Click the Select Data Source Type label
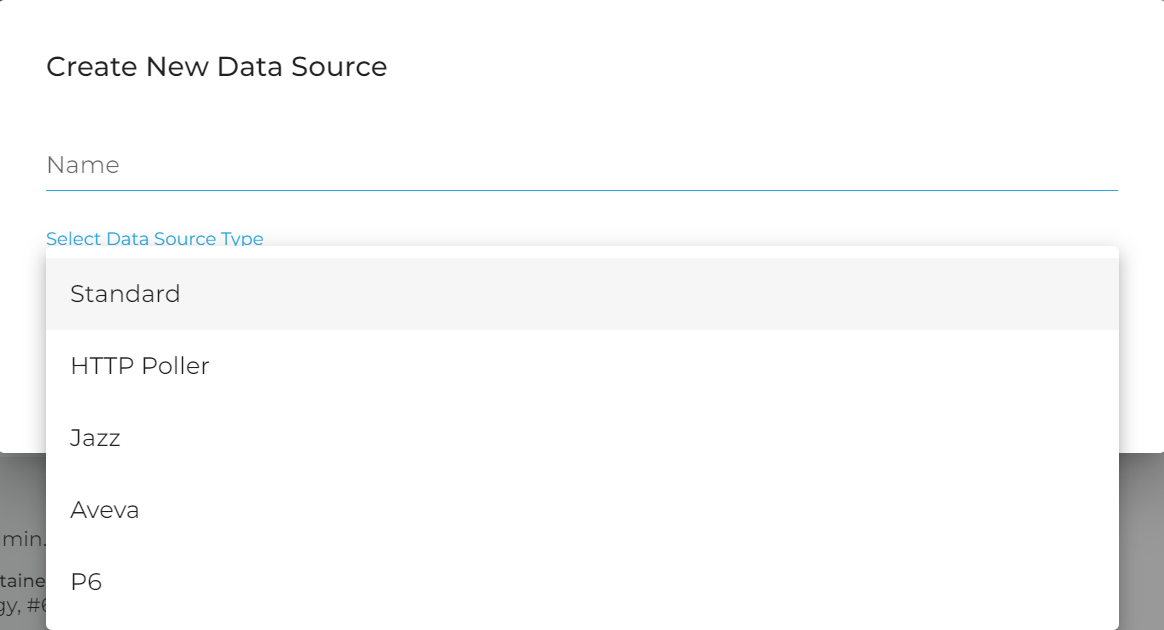The height and width of the screenshot is (630, 1164). [155, 238]
